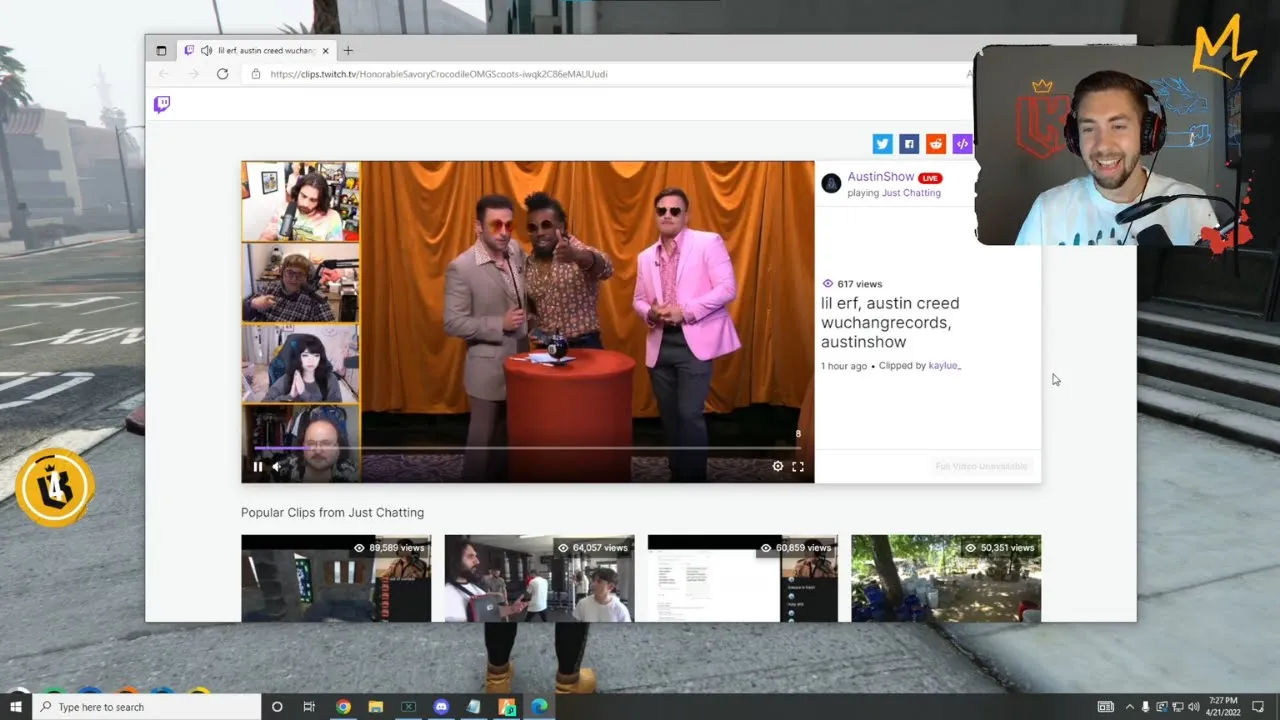The image size is (1280, 720).
Task: Open Task View on taskbar
Action: [309, 707]
